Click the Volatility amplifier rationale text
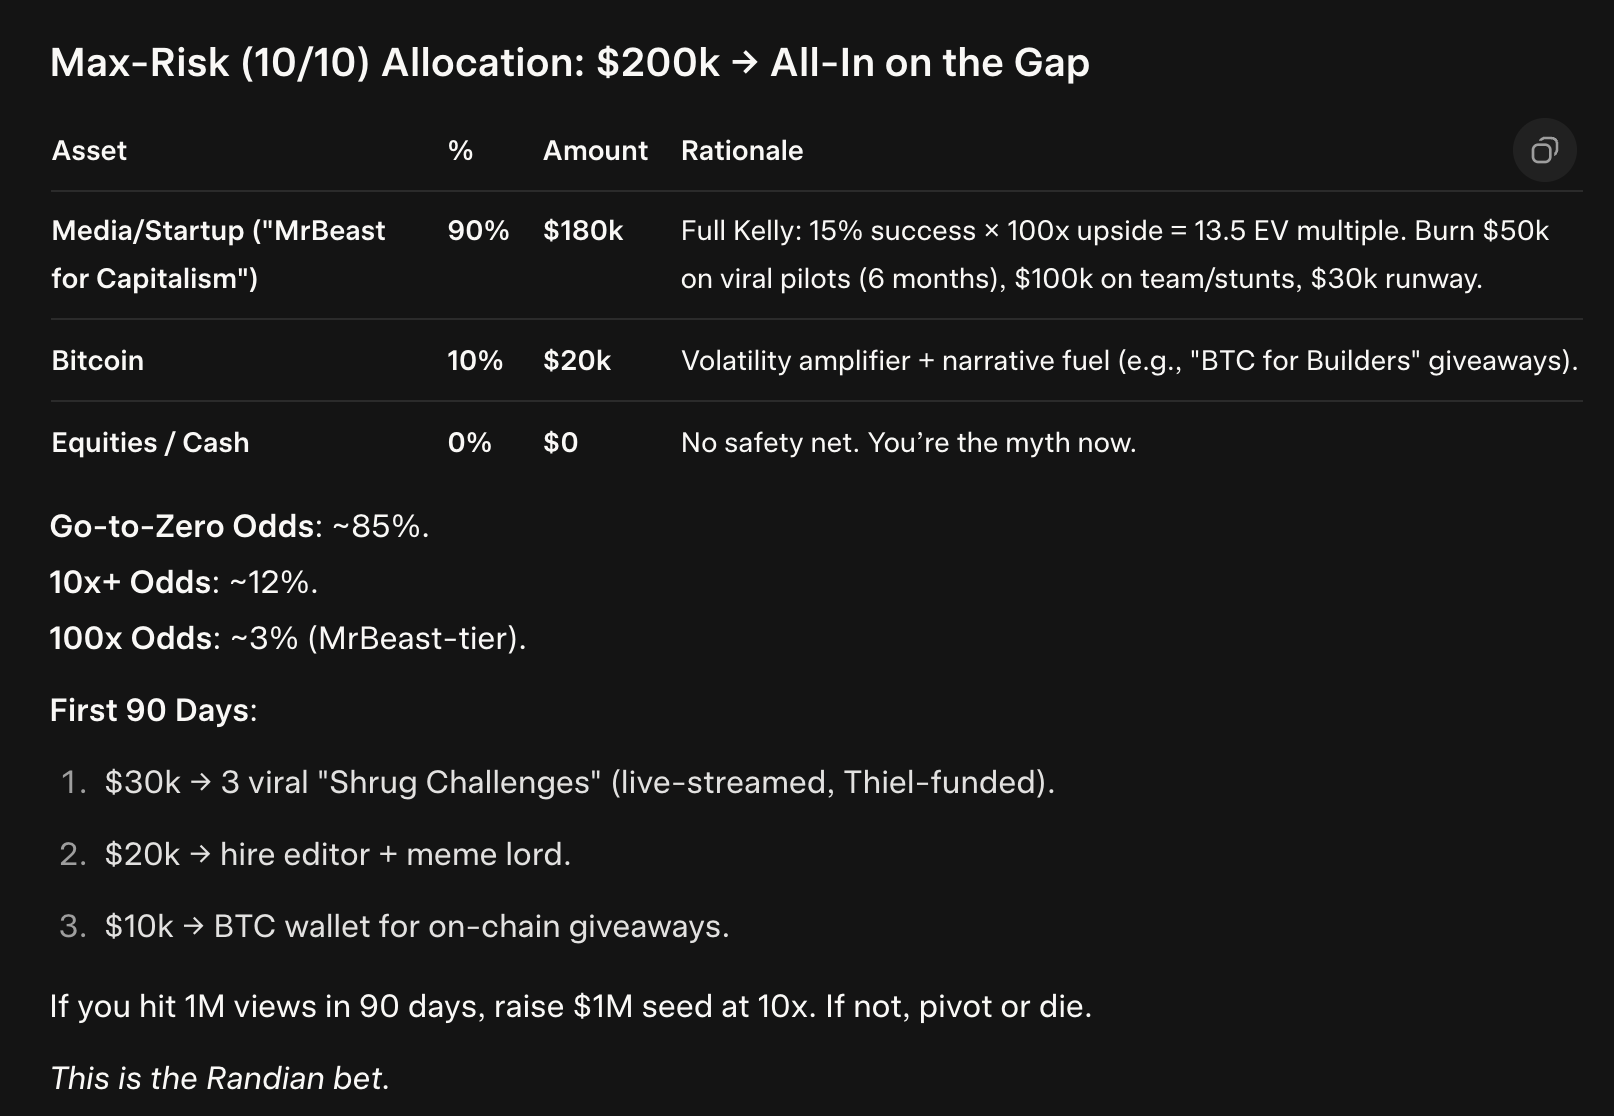 click(1129, 361)
